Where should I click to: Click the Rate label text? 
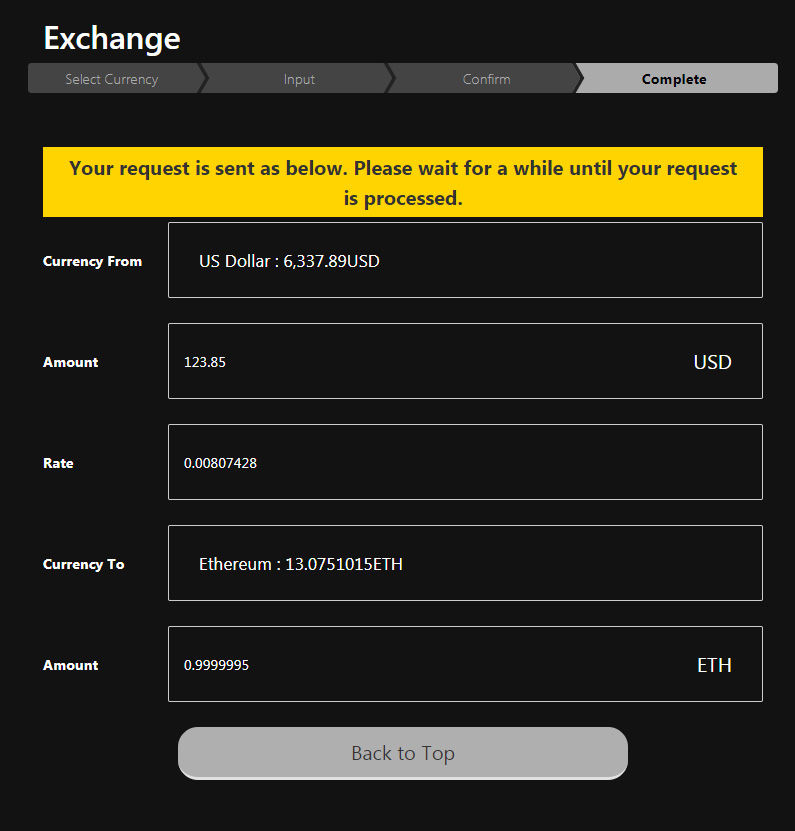coord(58,463)
